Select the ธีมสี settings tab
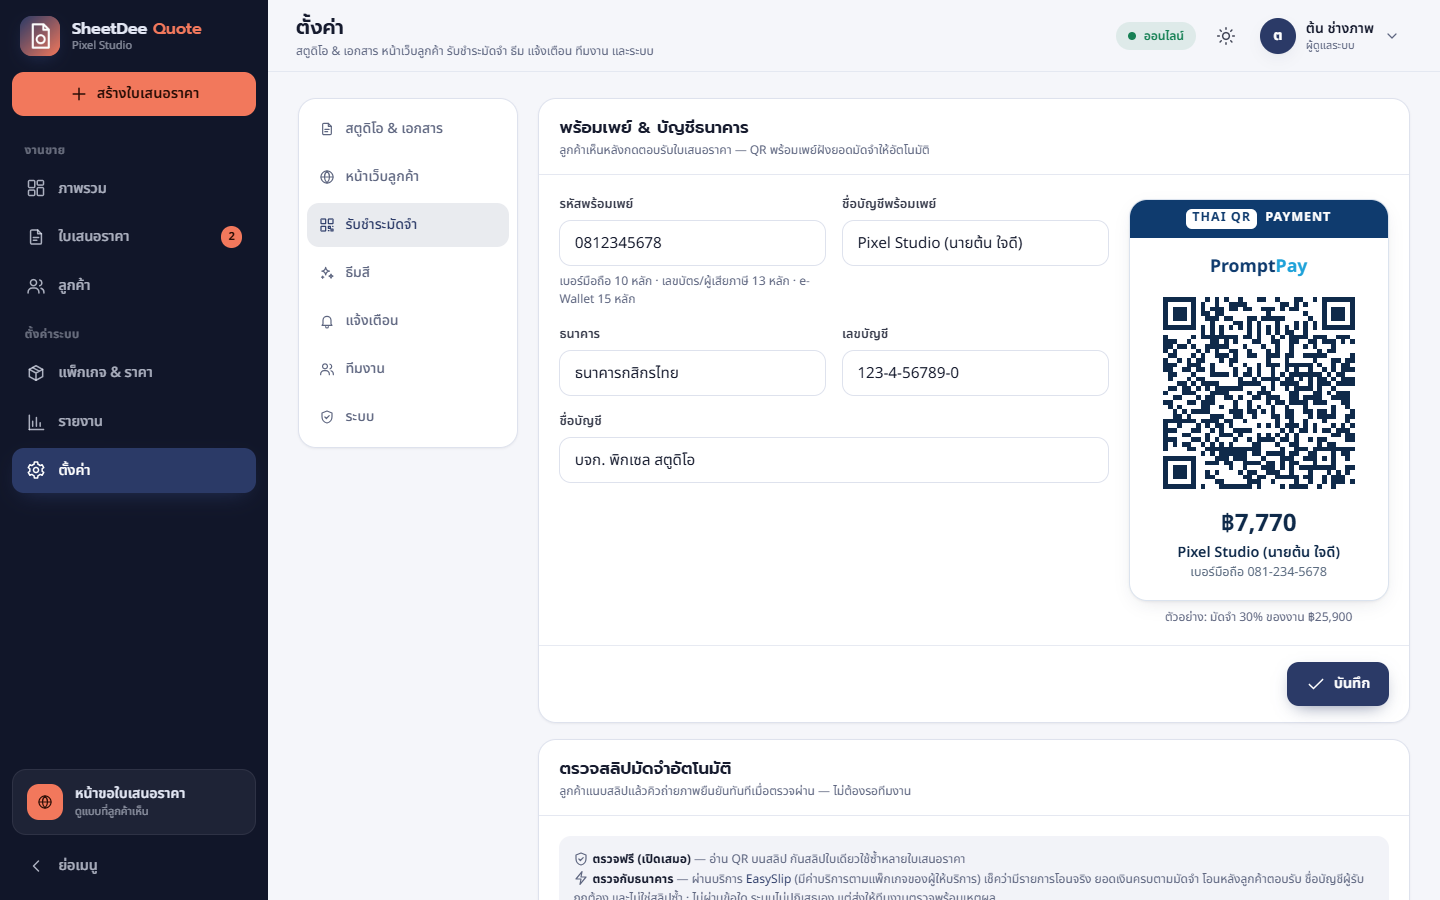 point(408,273)
